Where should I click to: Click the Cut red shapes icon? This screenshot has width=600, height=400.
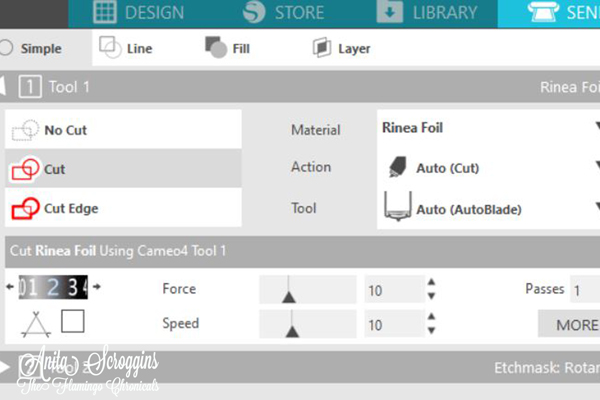[x=25, y=169]
